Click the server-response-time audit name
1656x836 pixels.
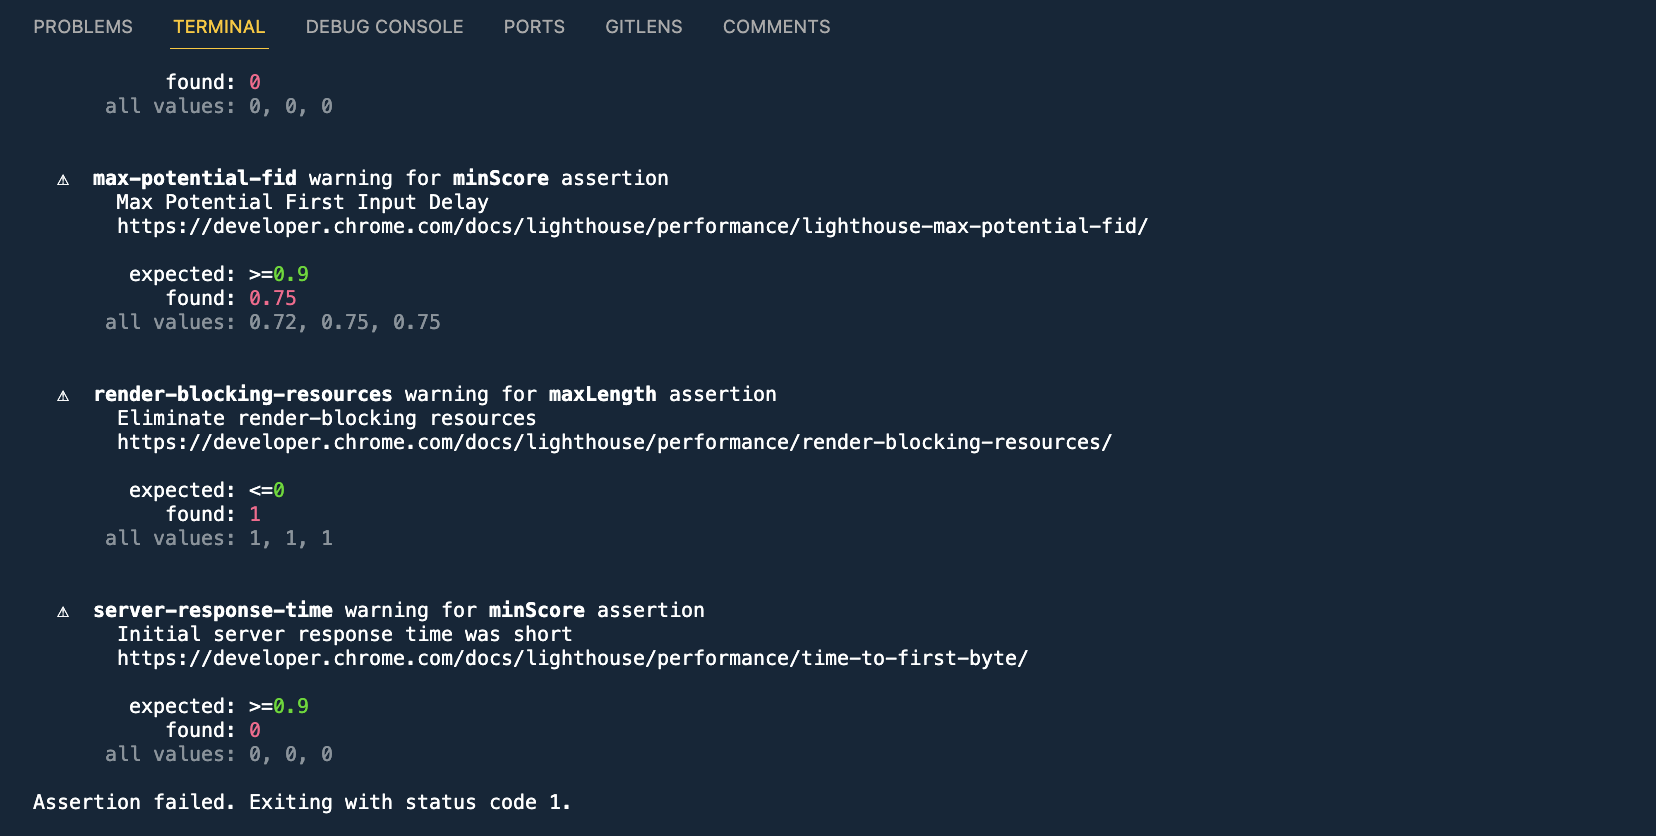[213, 610]
